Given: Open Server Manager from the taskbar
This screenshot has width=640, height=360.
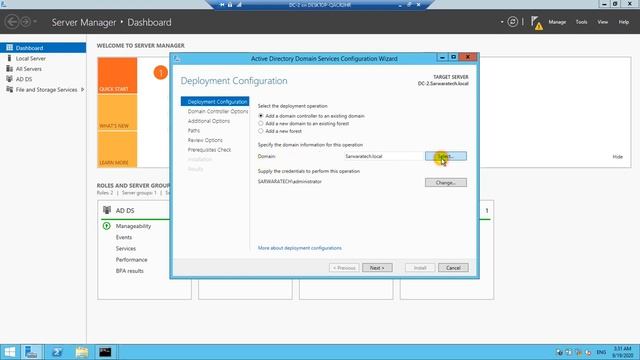Looking at the screenshot, I should click(31, 352).
